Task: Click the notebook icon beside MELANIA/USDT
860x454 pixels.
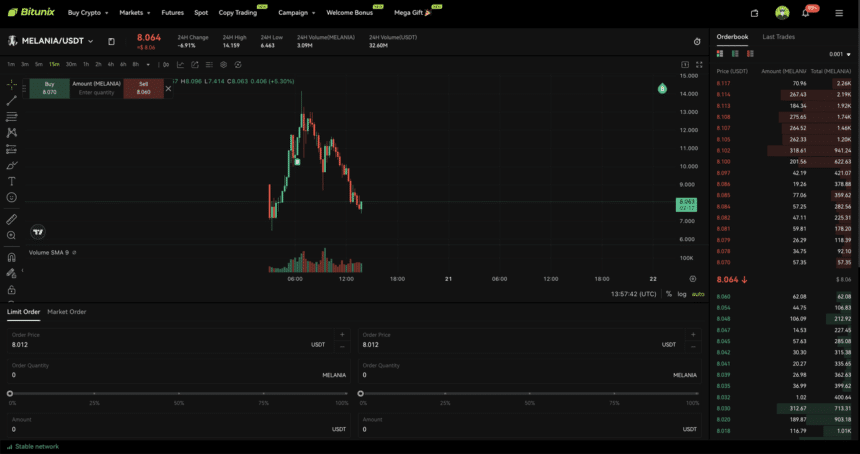Action: tap(111, 42)
